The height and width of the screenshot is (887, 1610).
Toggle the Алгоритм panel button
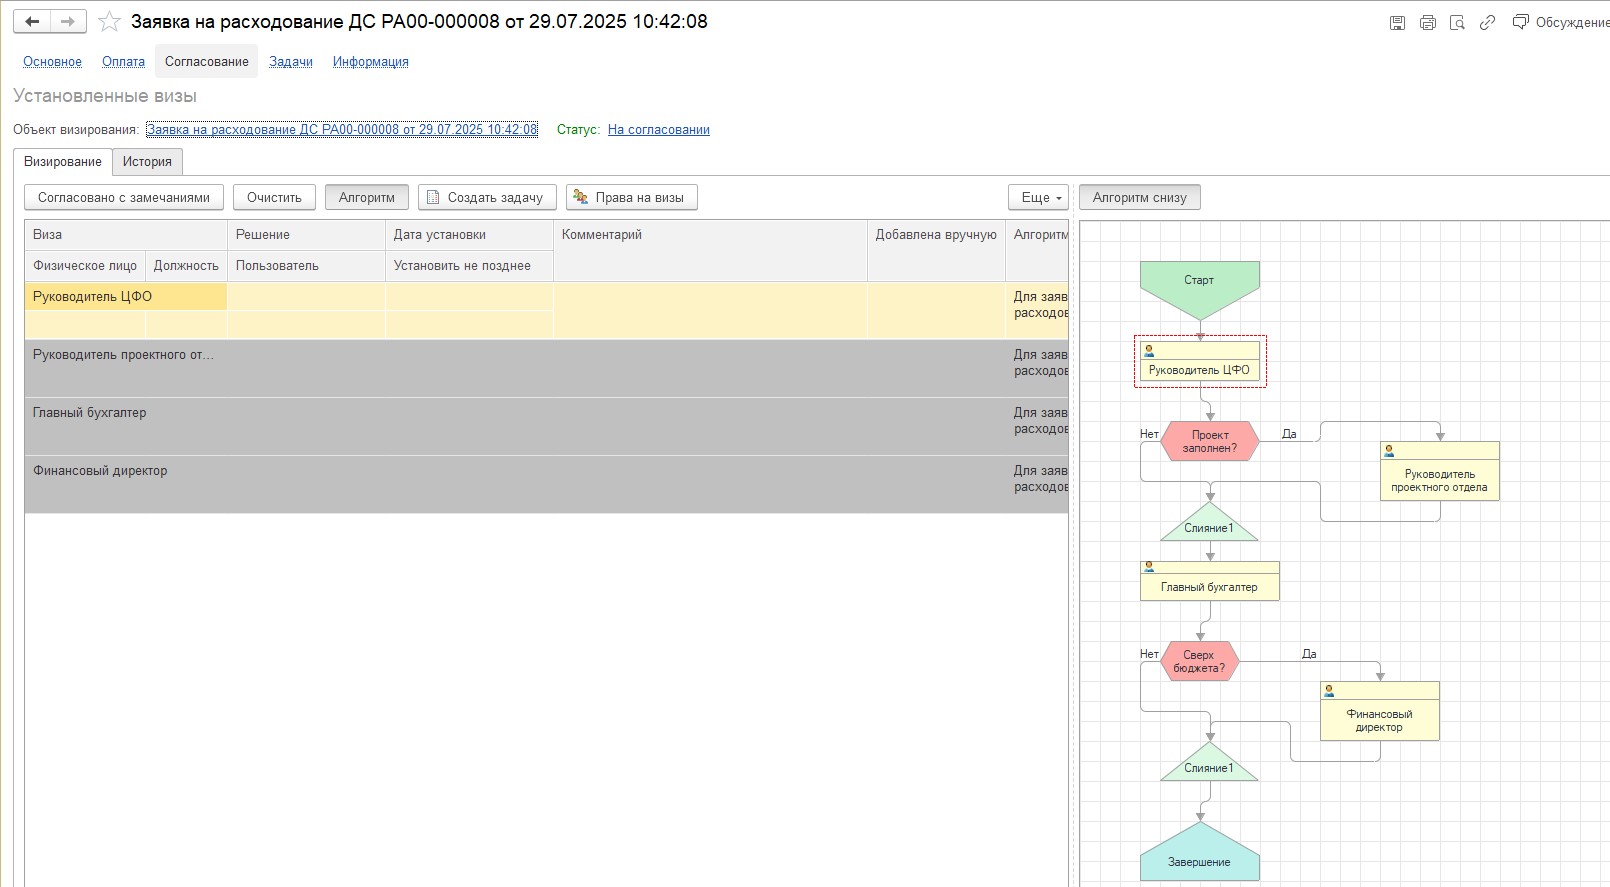[x=366, y=198]
